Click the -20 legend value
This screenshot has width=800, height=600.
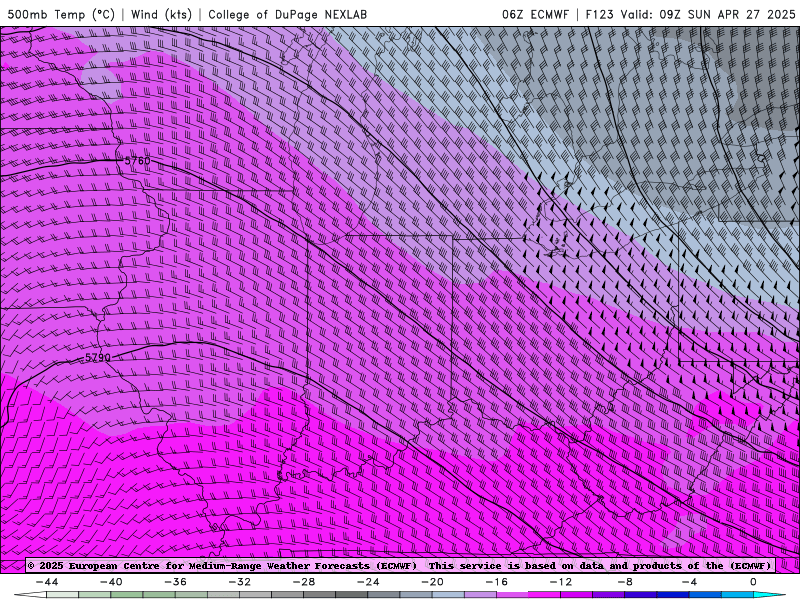pos(432,582)
